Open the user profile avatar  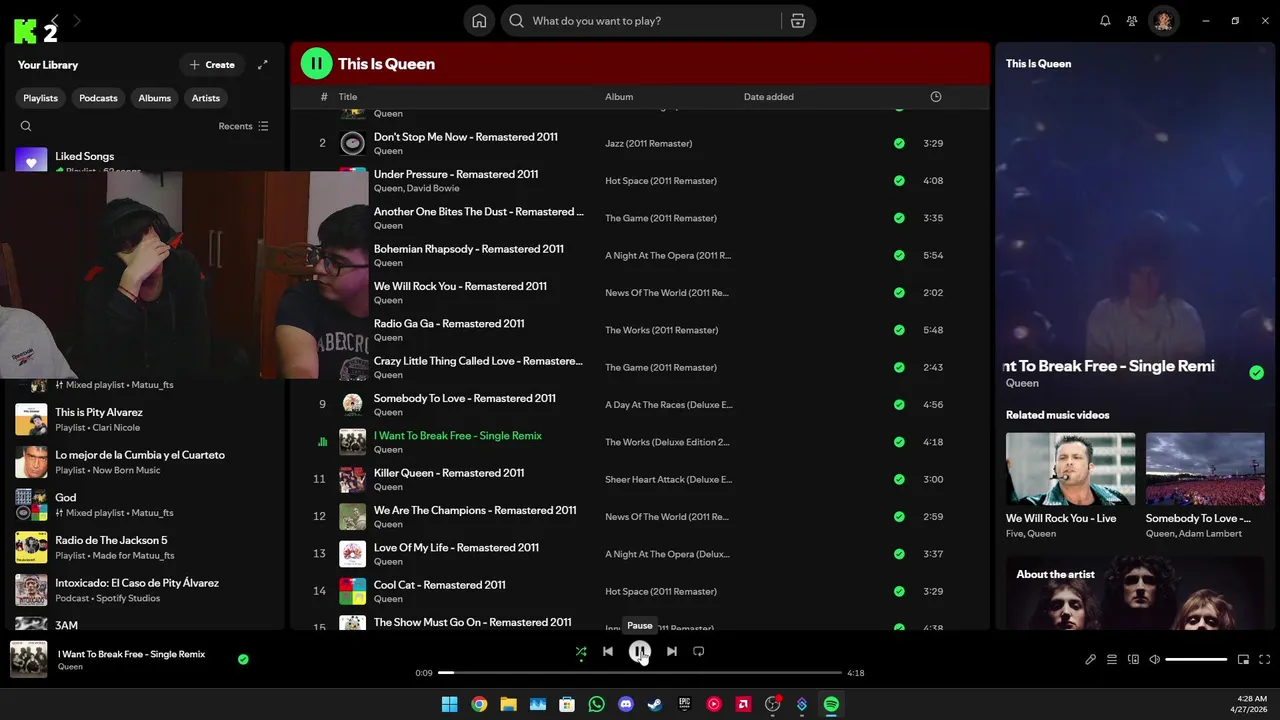[1163, 21]
